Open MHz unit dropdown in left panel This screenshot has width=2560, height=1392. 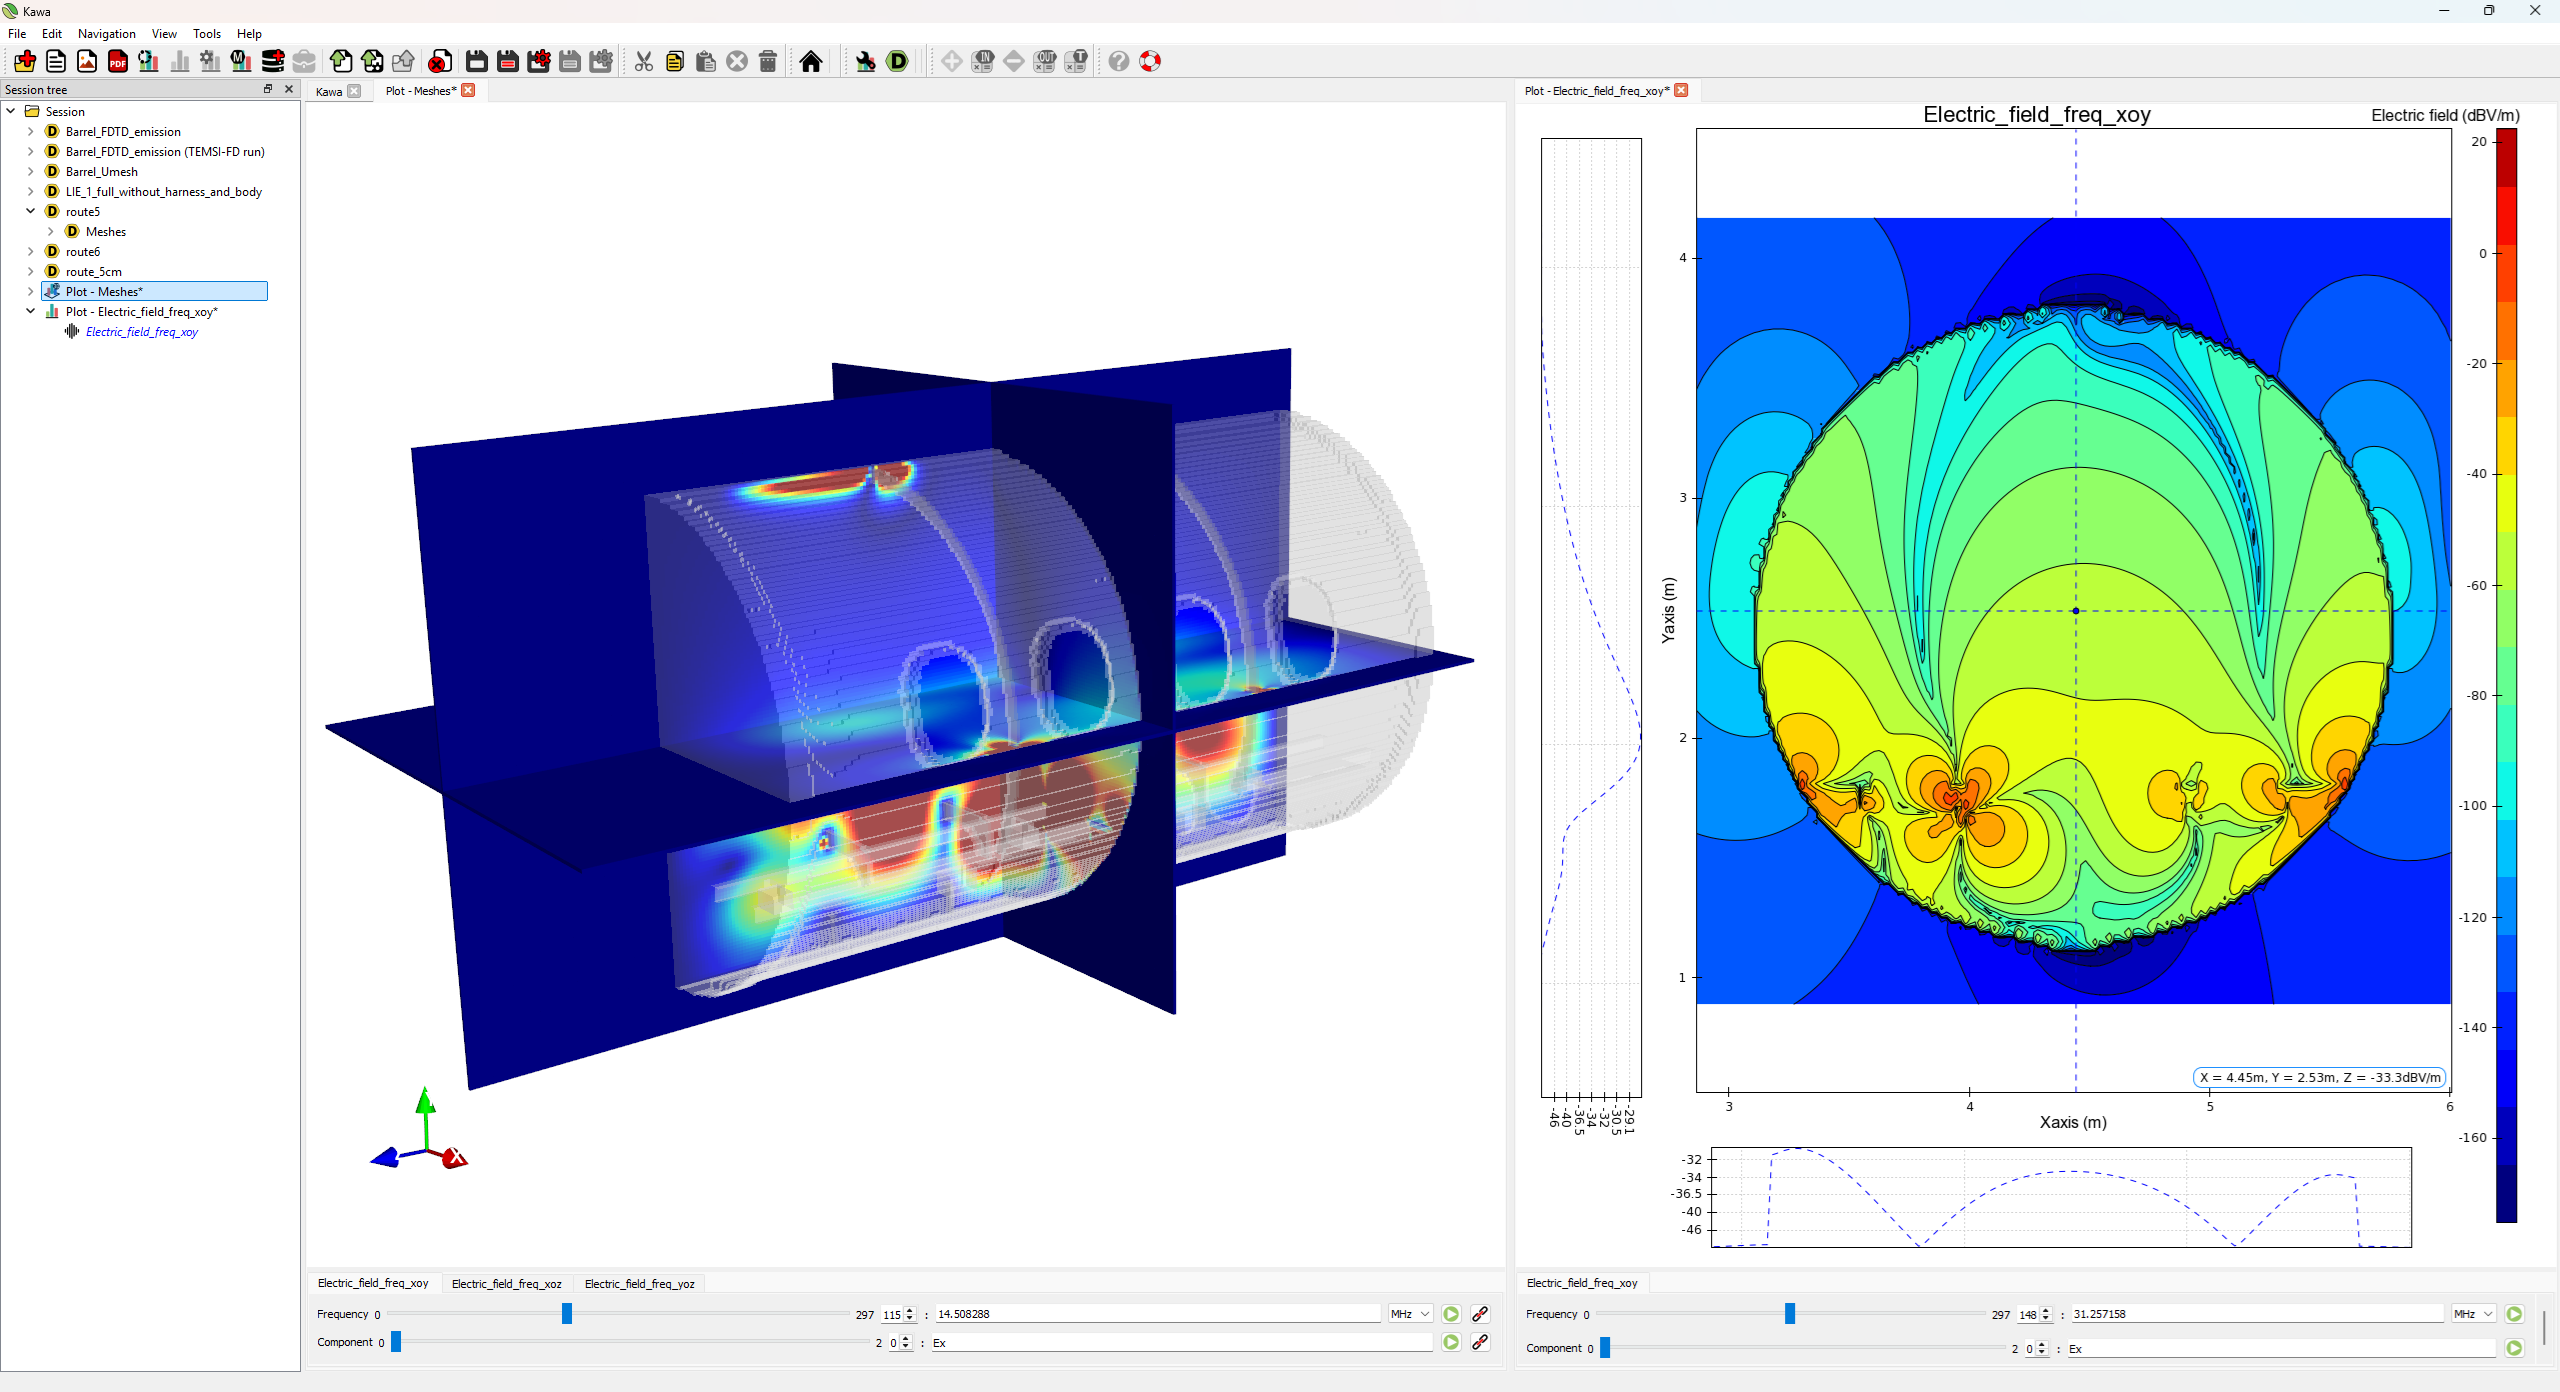[1411, 1314]
